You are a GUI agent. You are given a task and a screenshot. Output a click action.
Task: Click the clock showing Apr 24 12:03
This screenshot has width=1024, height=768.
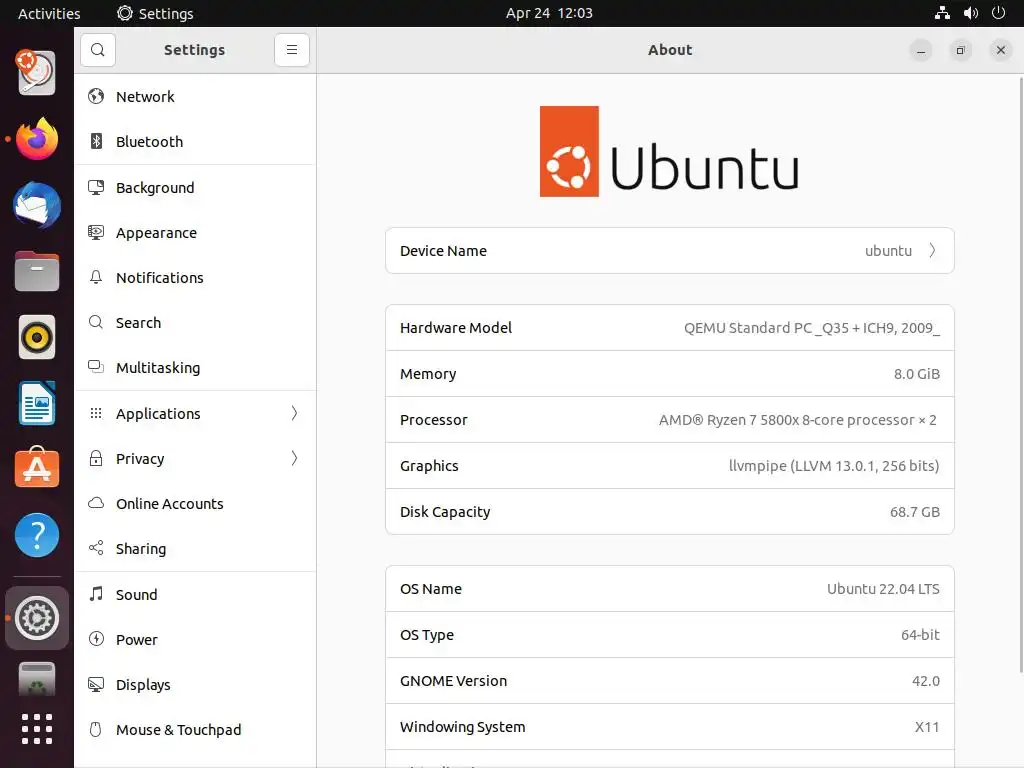coord(549,13)
